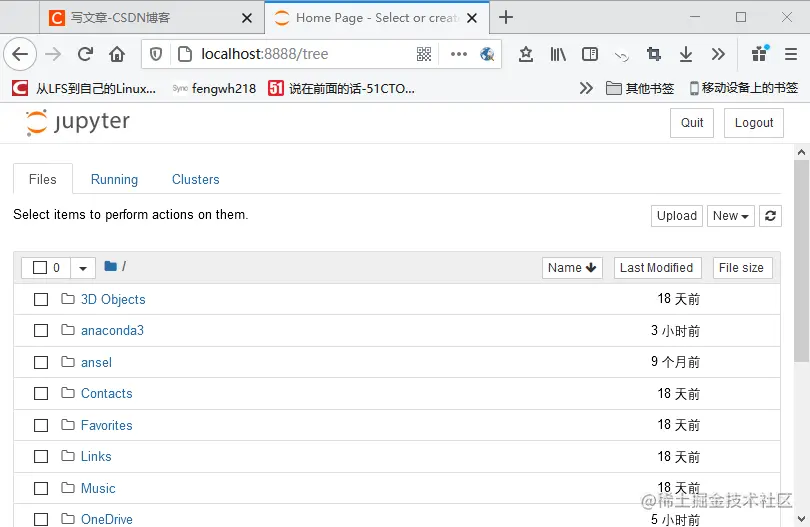This screenshot has width=810, height=527.
Task: Sort by File size
Action: pyautogui.click(x=742, y=268)
